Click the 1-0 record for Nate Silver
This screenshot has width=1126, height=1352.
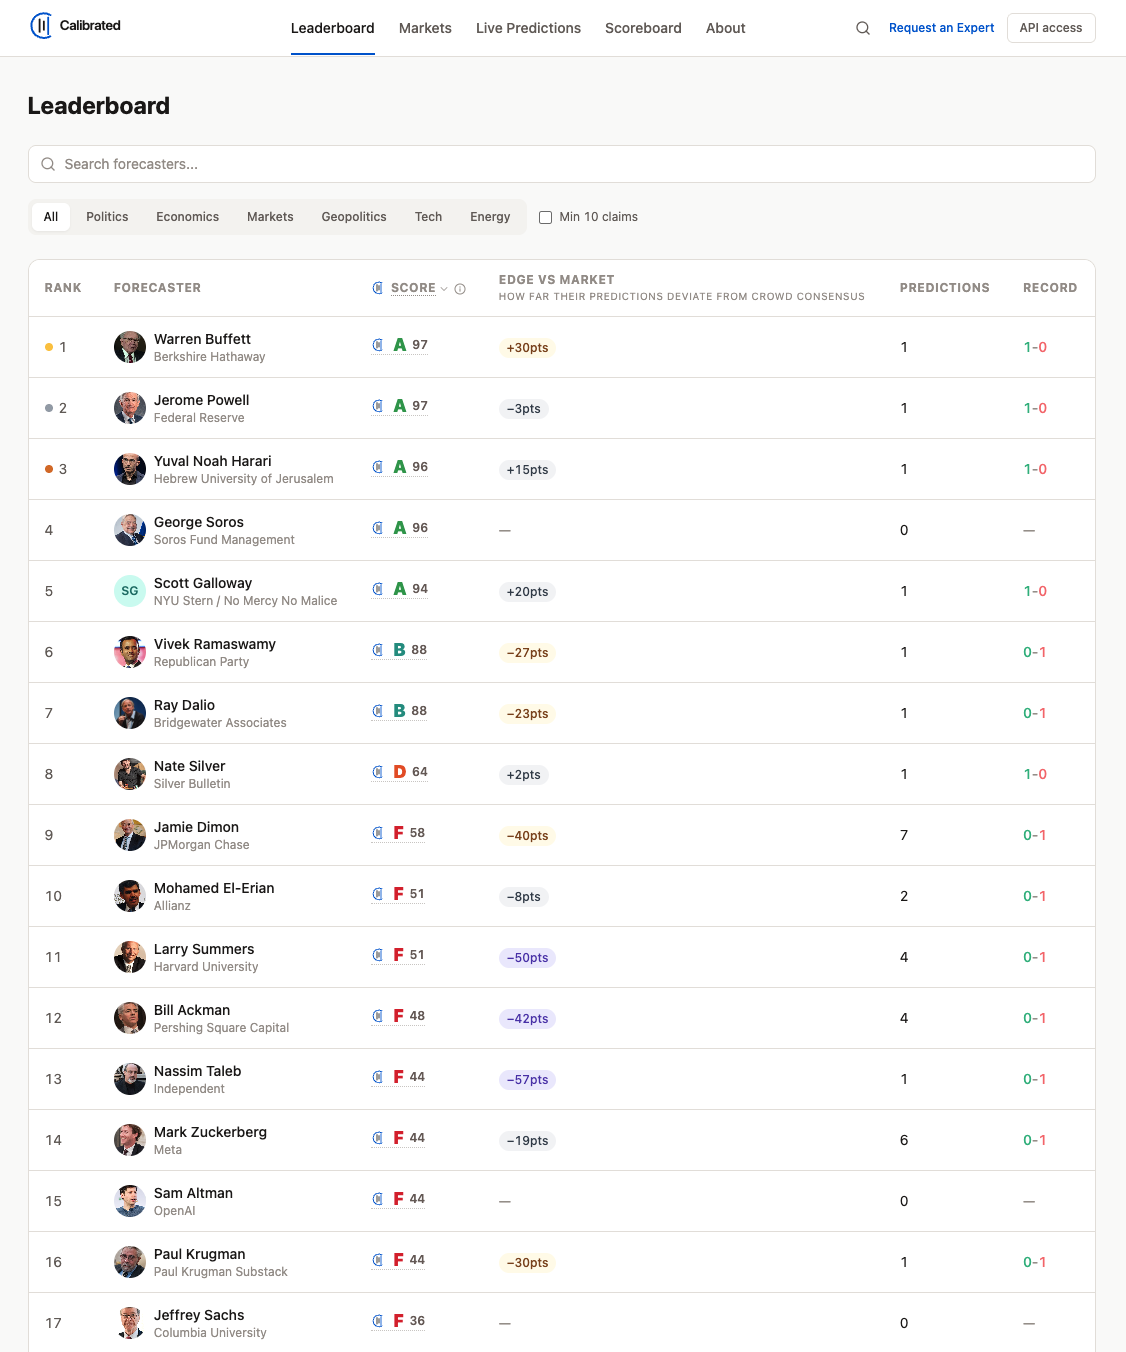click(x=1035, y=774)
